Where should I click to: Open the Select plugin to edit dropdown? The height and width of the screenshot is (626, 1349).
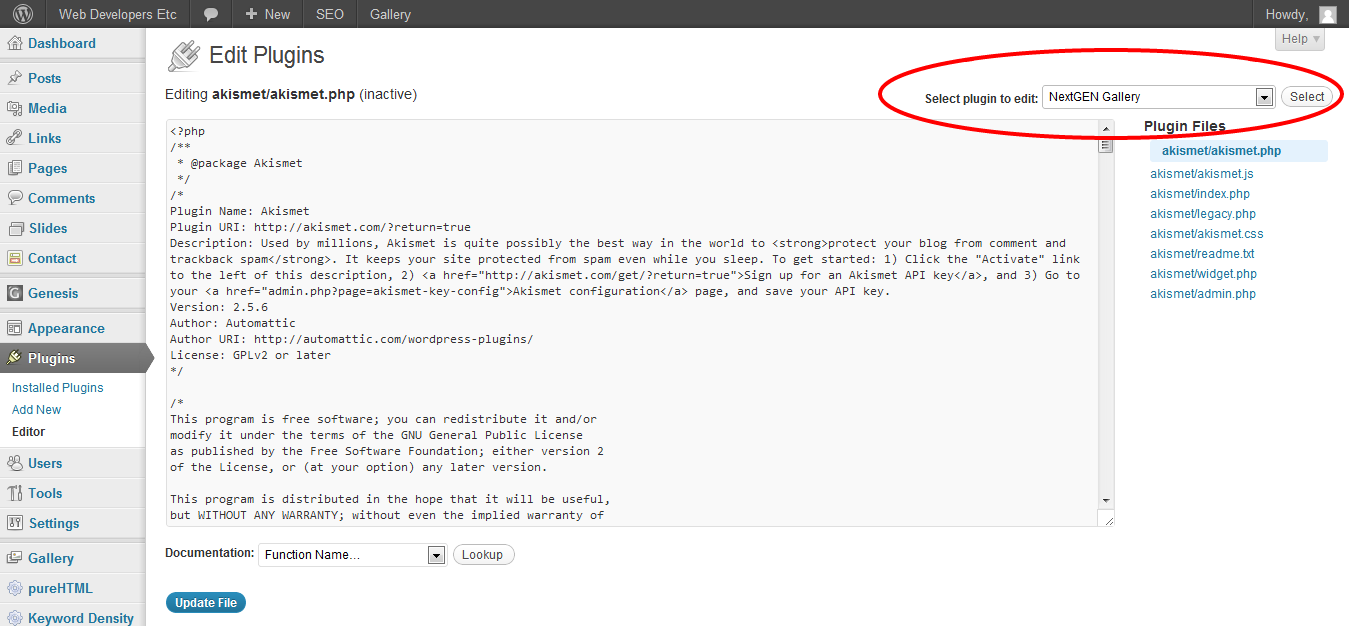coord(1158,97)
